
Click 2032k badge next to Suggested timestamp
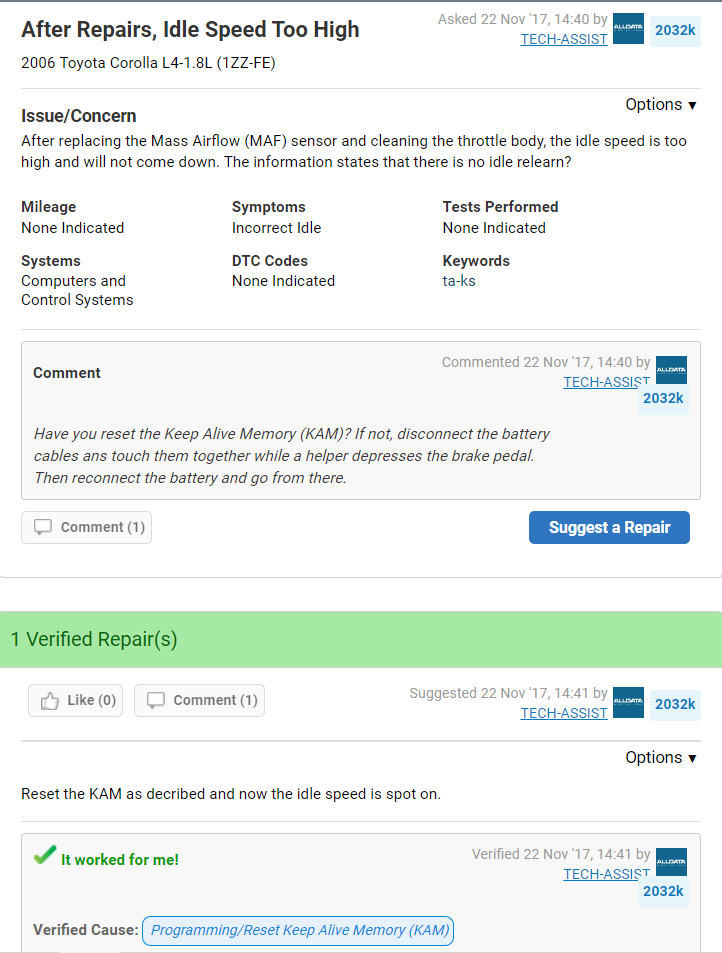pos(675,704)
